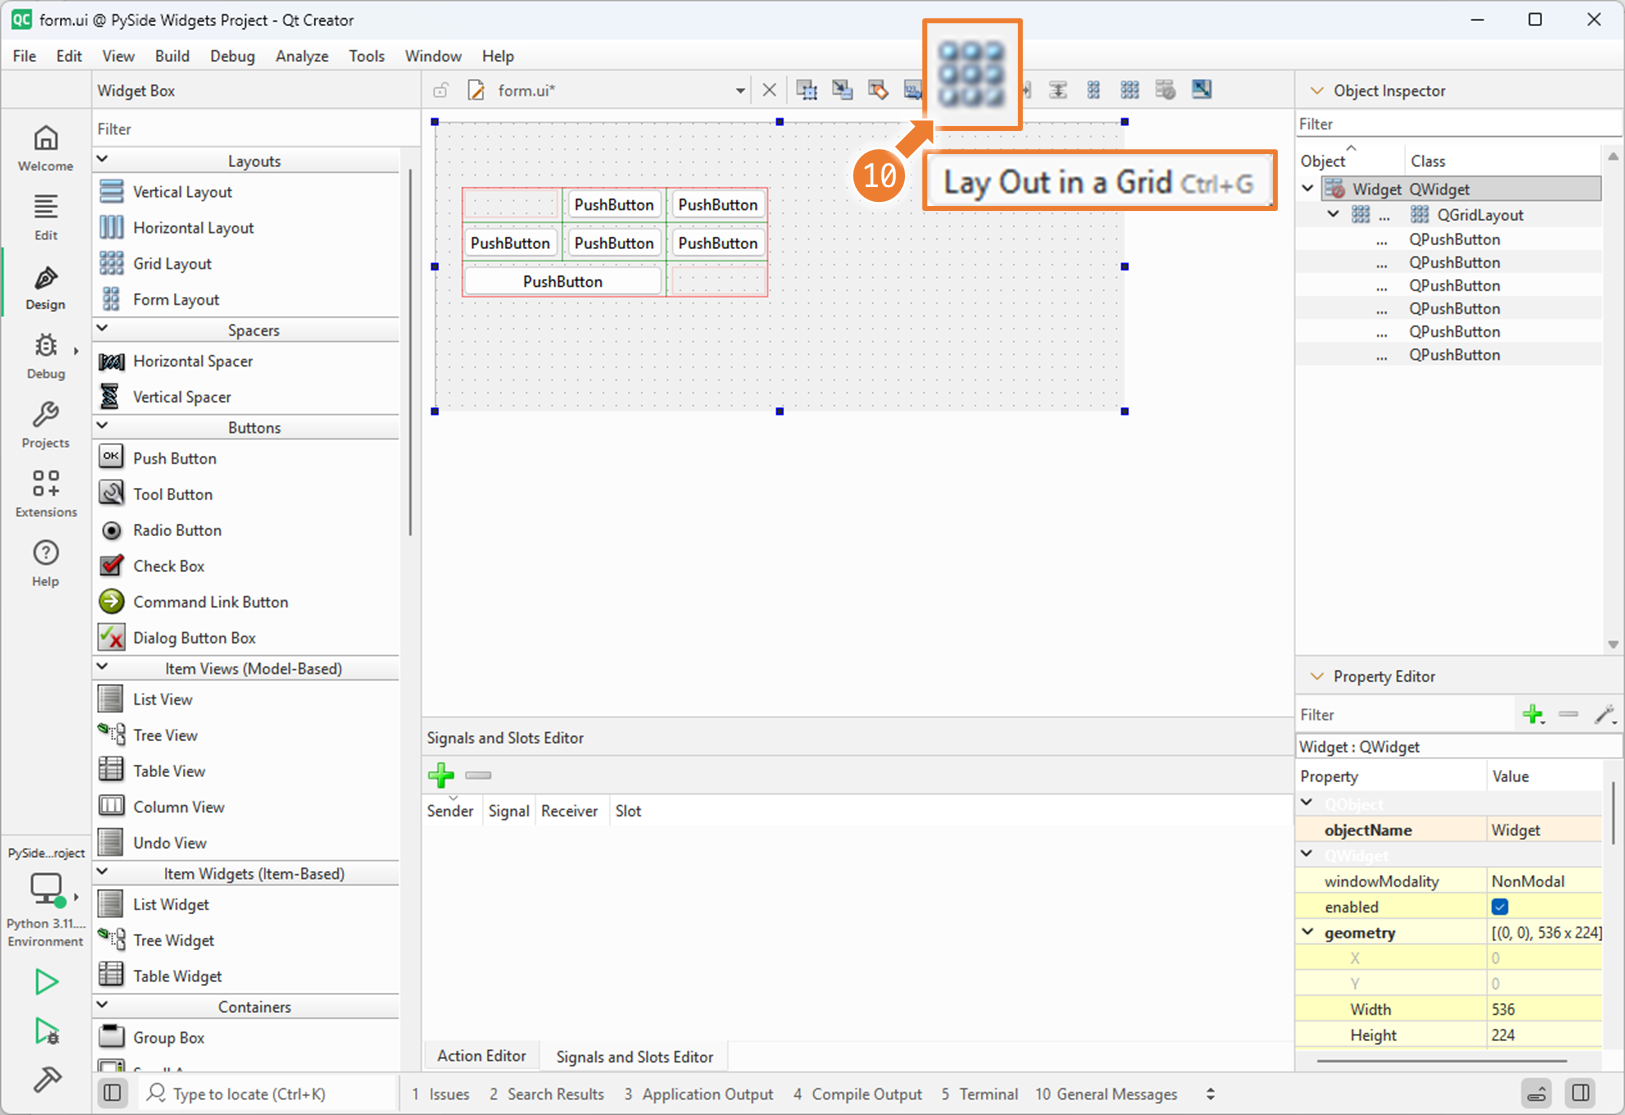The image size is (1625, 1115).
Task: Switch to Design mode in the sidebar
Action: click(46, 287)
